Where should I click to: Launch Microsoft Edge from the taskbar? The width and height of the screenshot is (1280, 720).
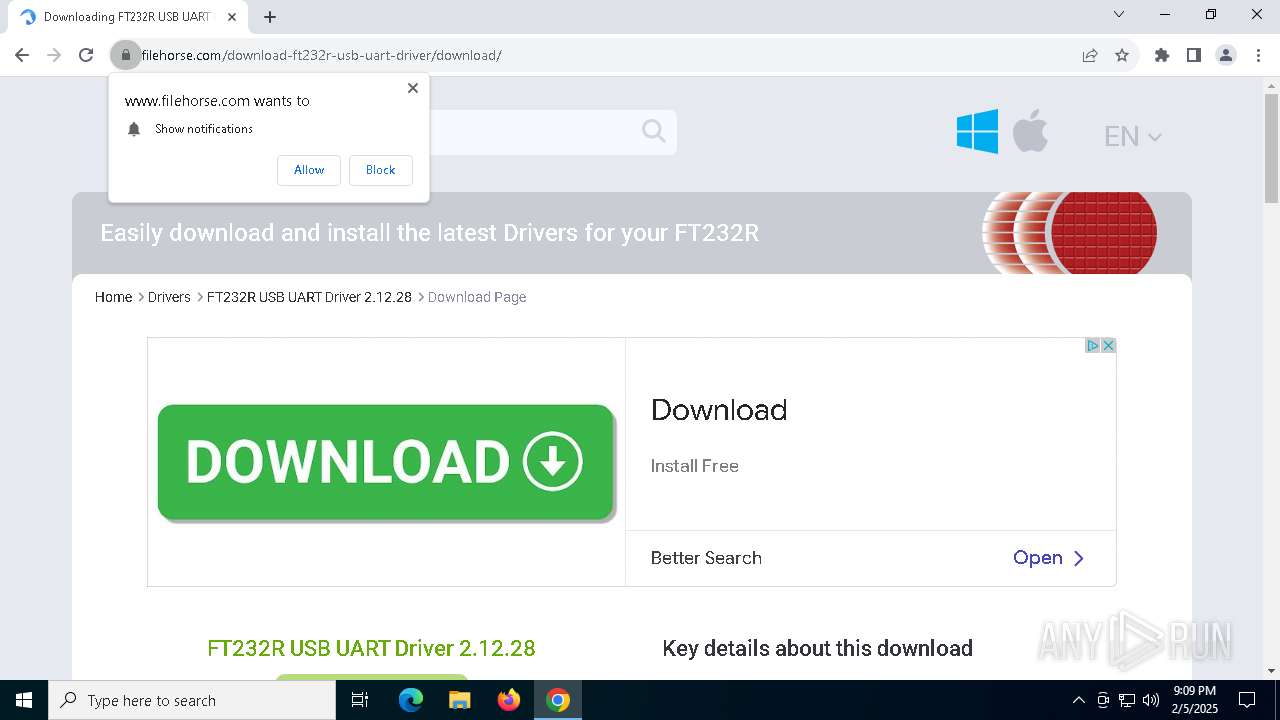[x=411, y=700]
